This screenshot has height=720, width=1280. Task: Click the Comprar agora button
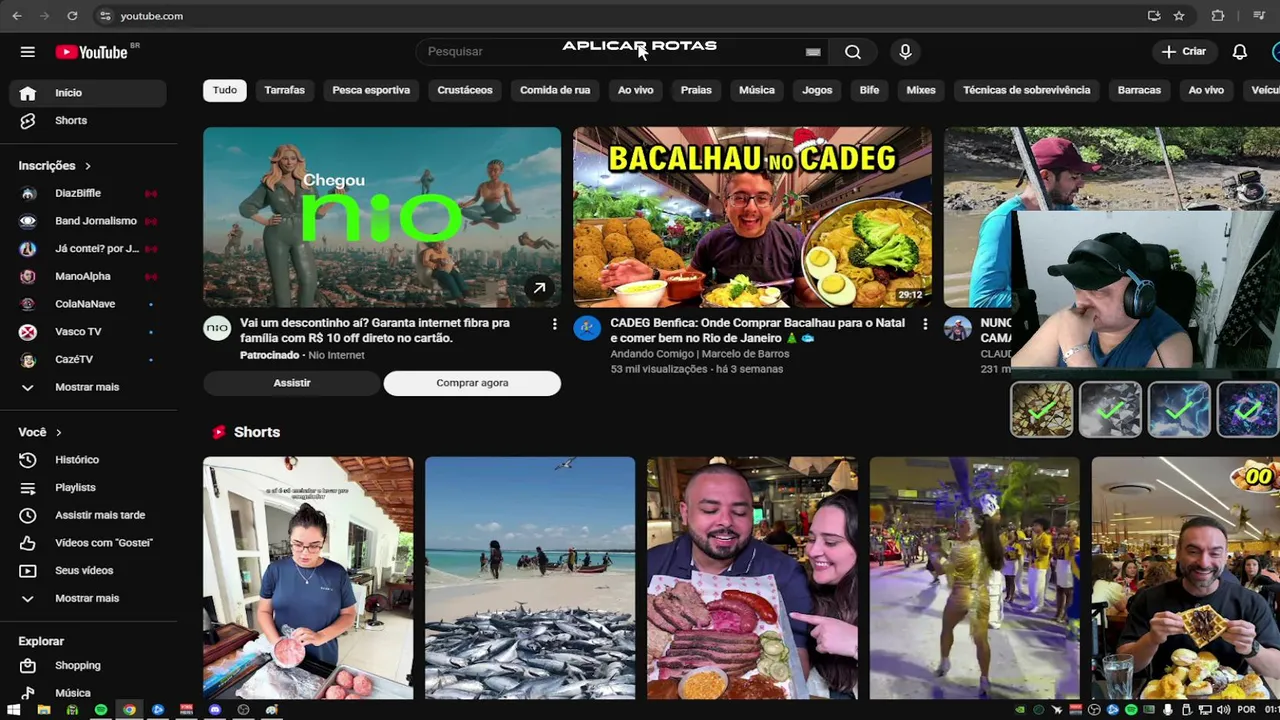pos(472,383)
